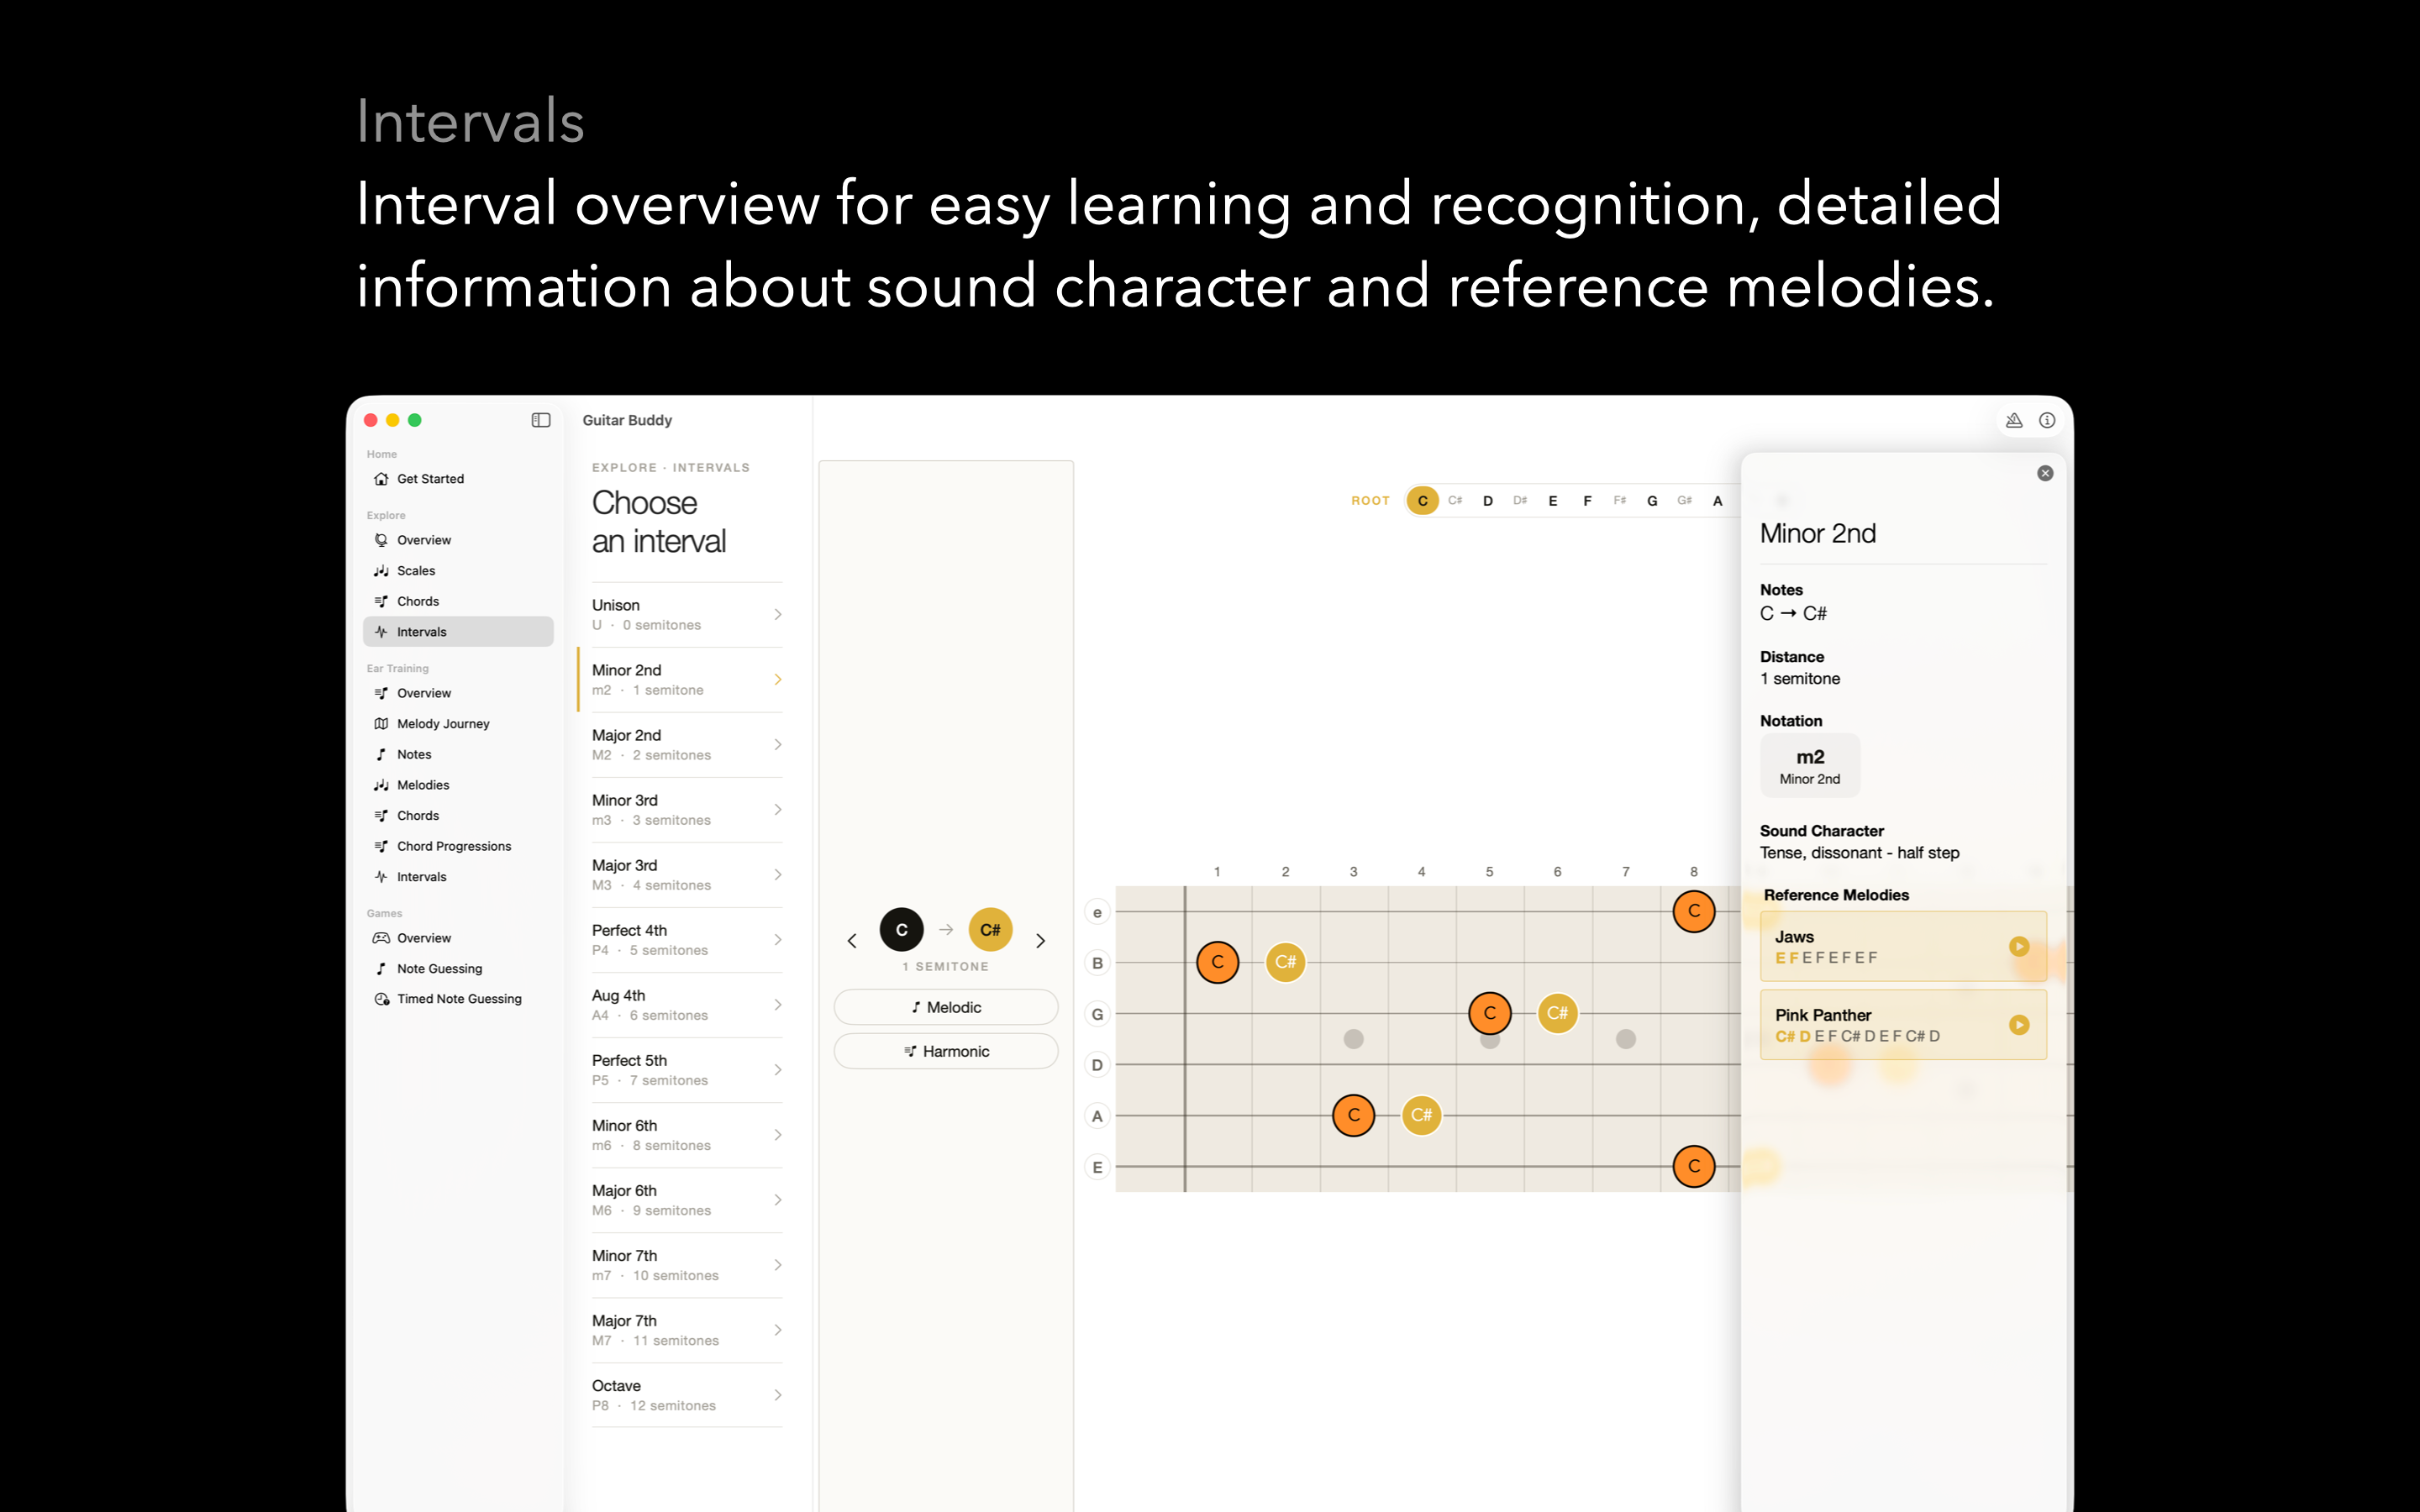Expand Perfect 5th row chevron
2420x1512 pixels.
pos(778,1070)
